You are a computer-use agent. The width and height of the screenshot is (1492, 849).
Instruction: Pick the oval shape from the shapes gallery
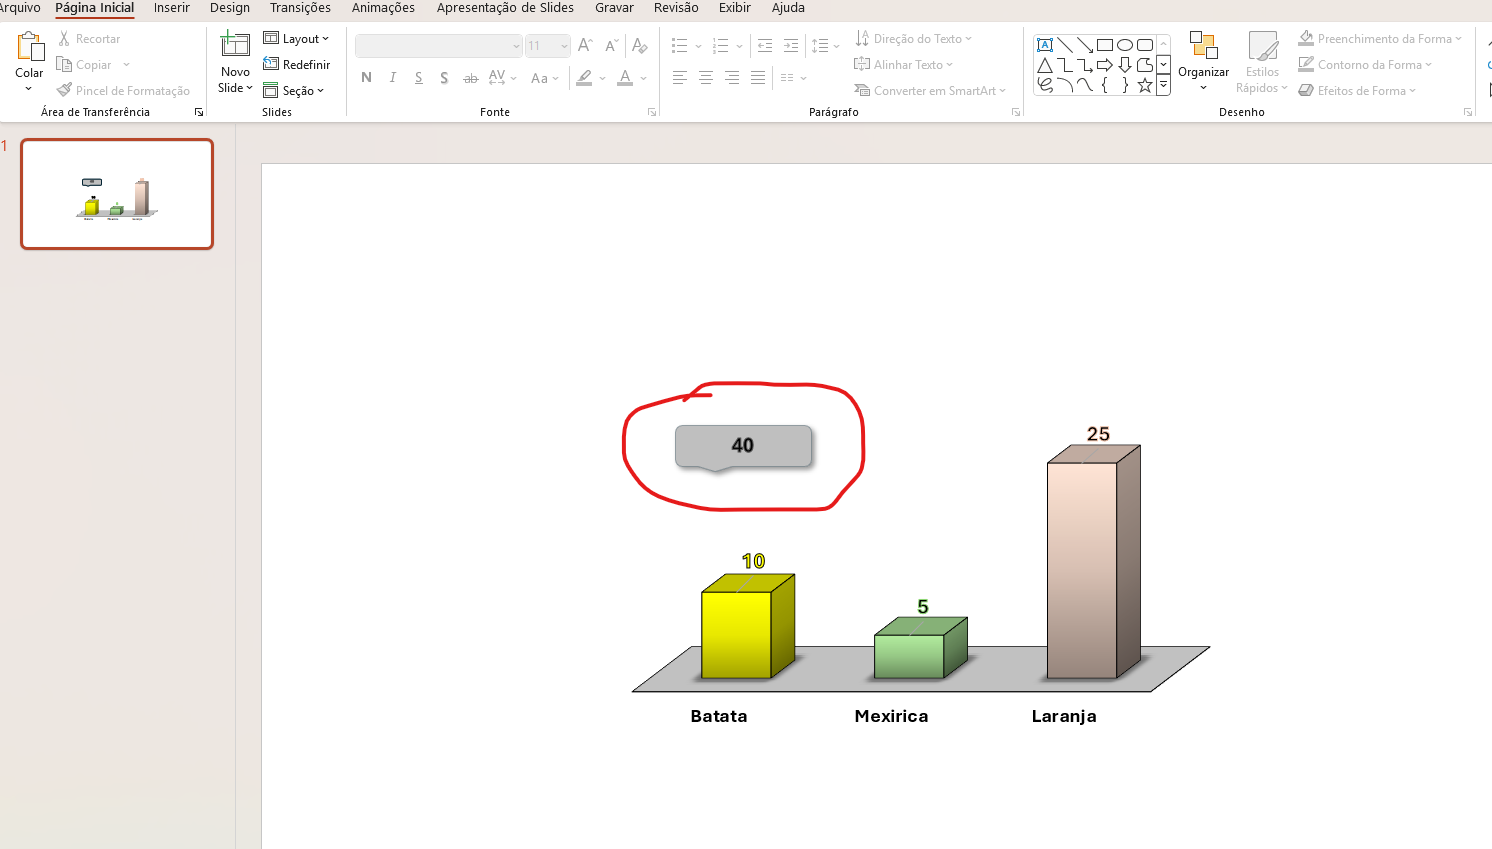tap(1125, 45)
